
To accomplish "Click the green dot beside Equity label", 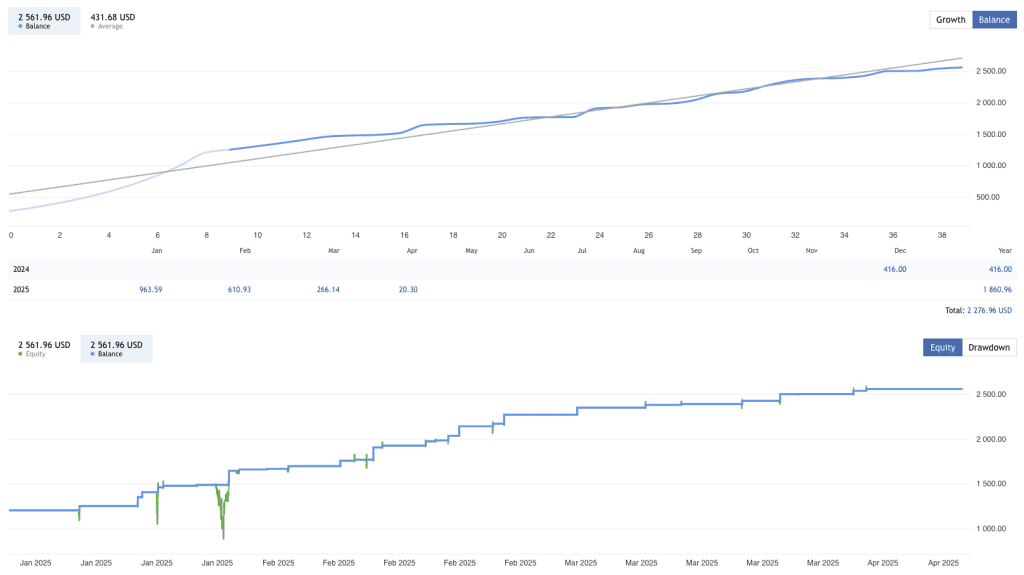I will point(21,354).
